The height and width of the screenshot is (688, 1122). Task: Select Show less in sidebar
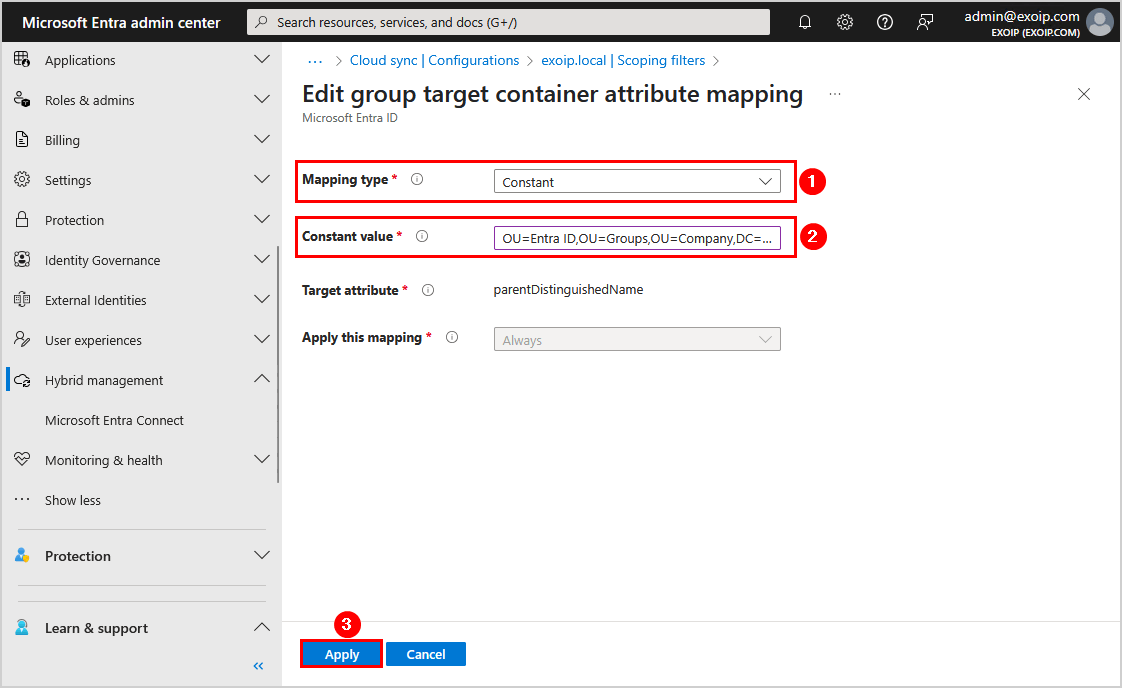72,500
